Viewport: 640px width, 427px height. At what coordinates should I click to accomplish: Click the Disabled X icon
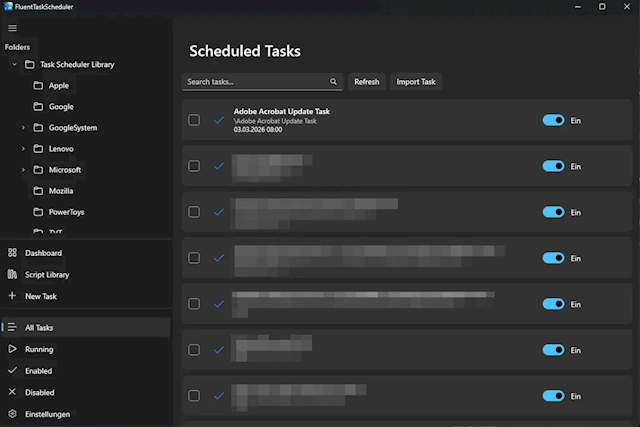[12, 392]
